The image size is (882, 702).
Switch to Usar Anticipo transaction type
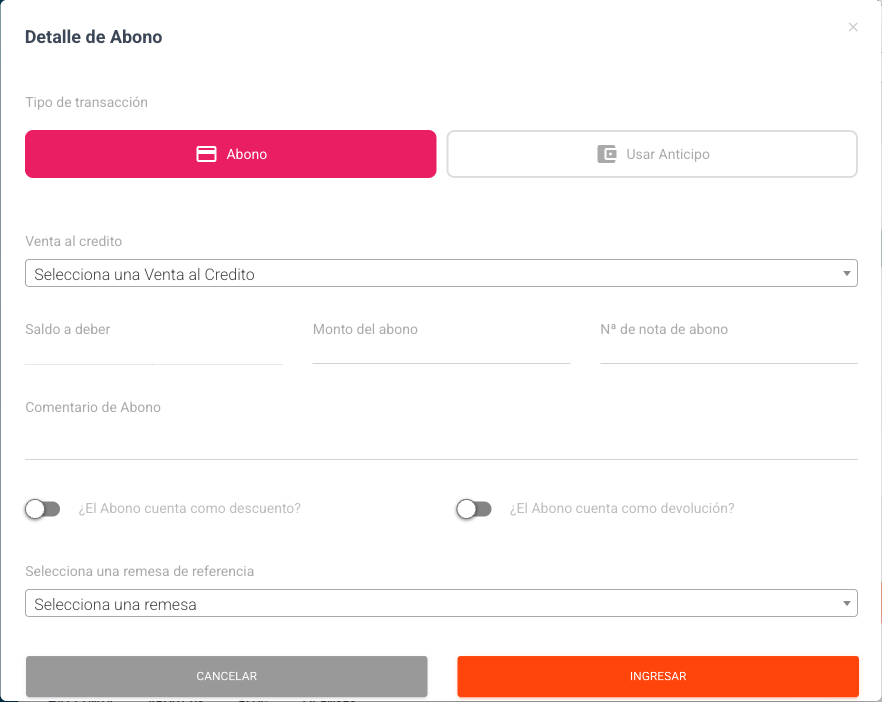tap(652, 154)
